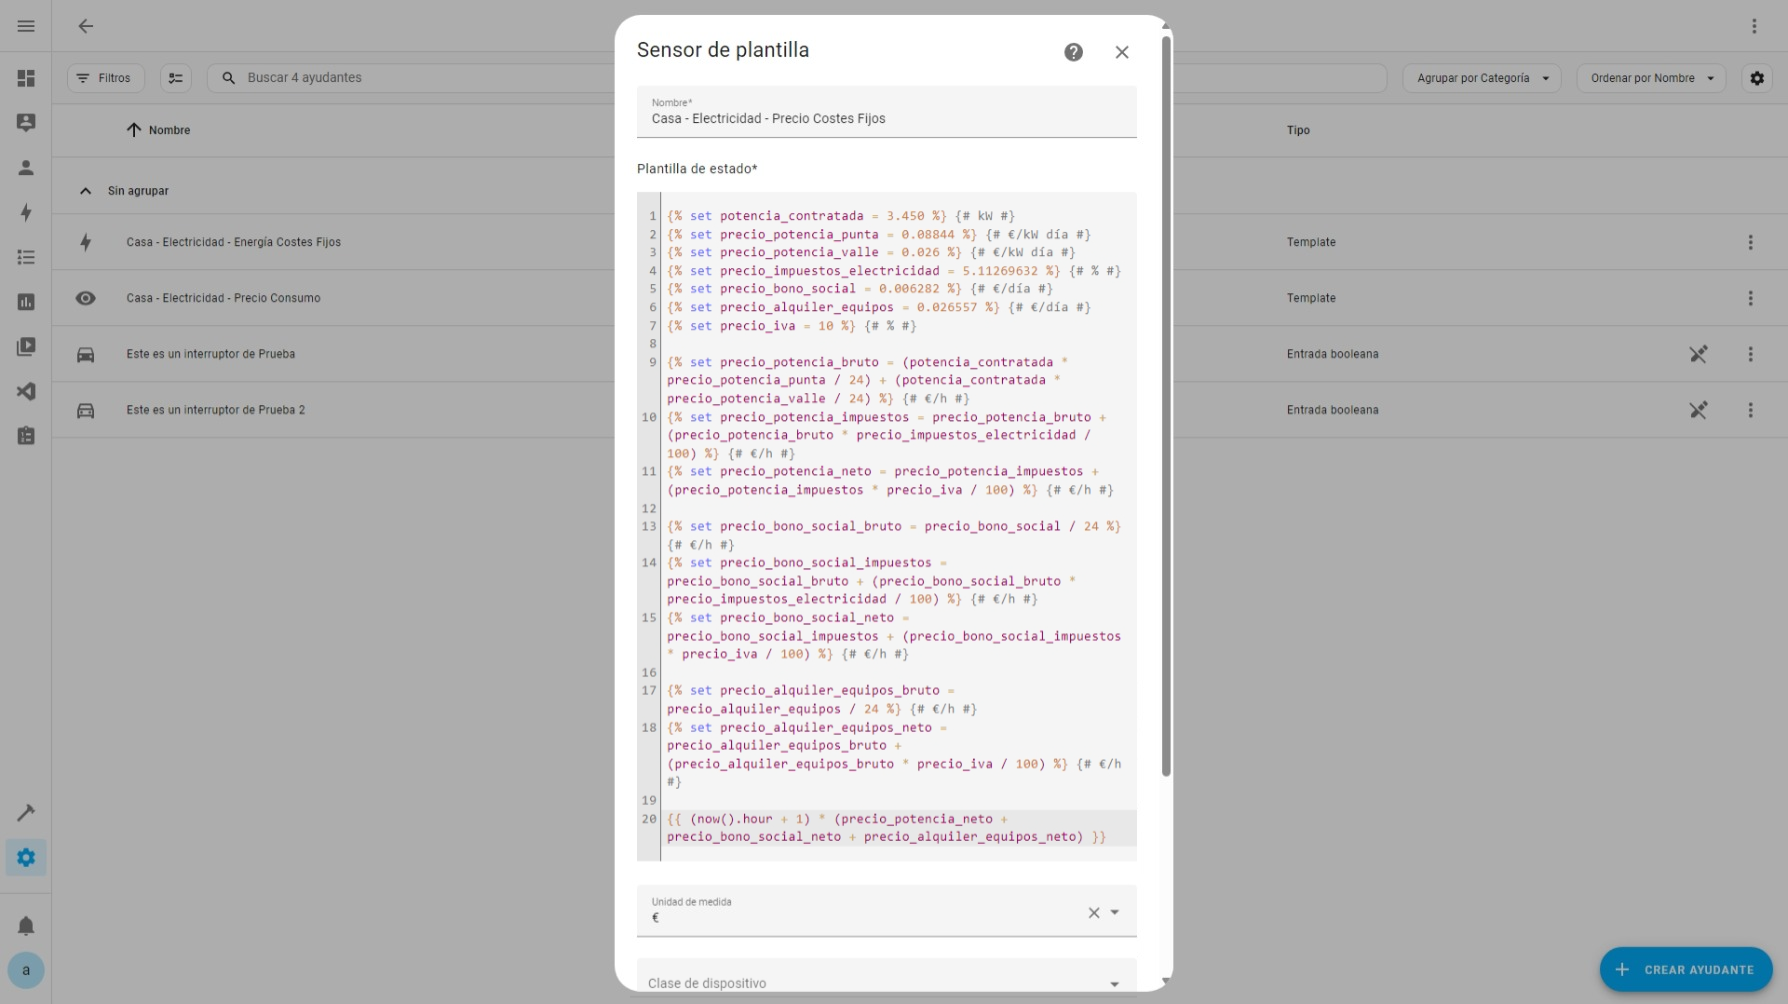Open Developer tools hammer icon
Viewport: 1788px width, 1004px height.
coord(26,812)
